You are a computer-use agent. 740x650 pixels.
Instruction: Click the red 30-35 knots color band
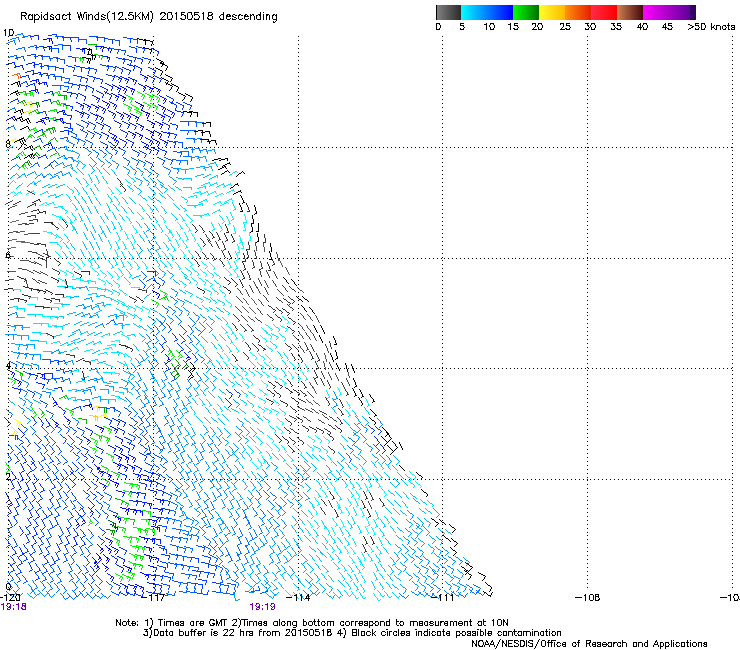pos(604,12)
